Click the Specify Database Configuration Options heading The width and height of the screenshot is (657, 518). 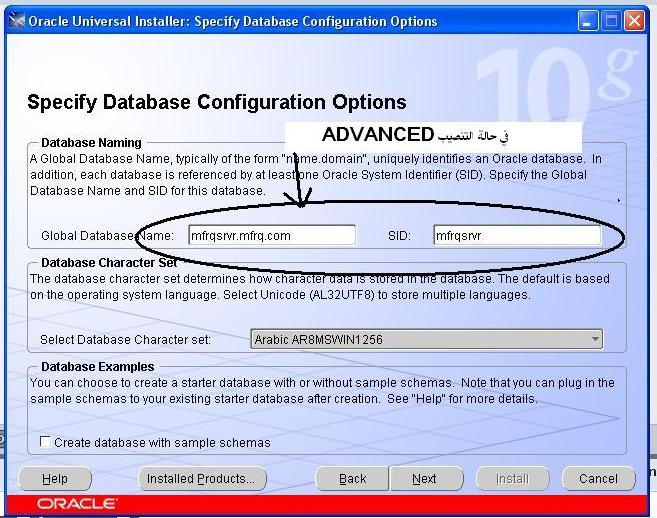click(216, 102)
